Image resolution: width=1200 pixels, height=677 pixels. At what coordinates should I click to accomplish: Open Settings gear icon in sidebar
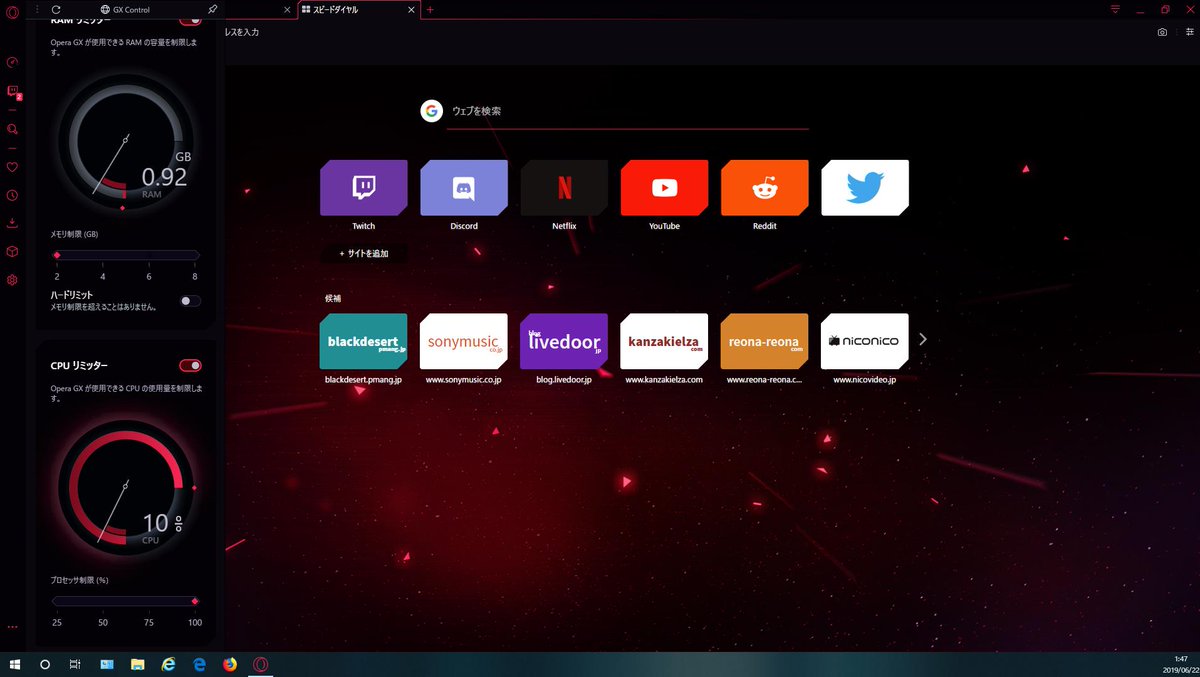pos(12,280)
